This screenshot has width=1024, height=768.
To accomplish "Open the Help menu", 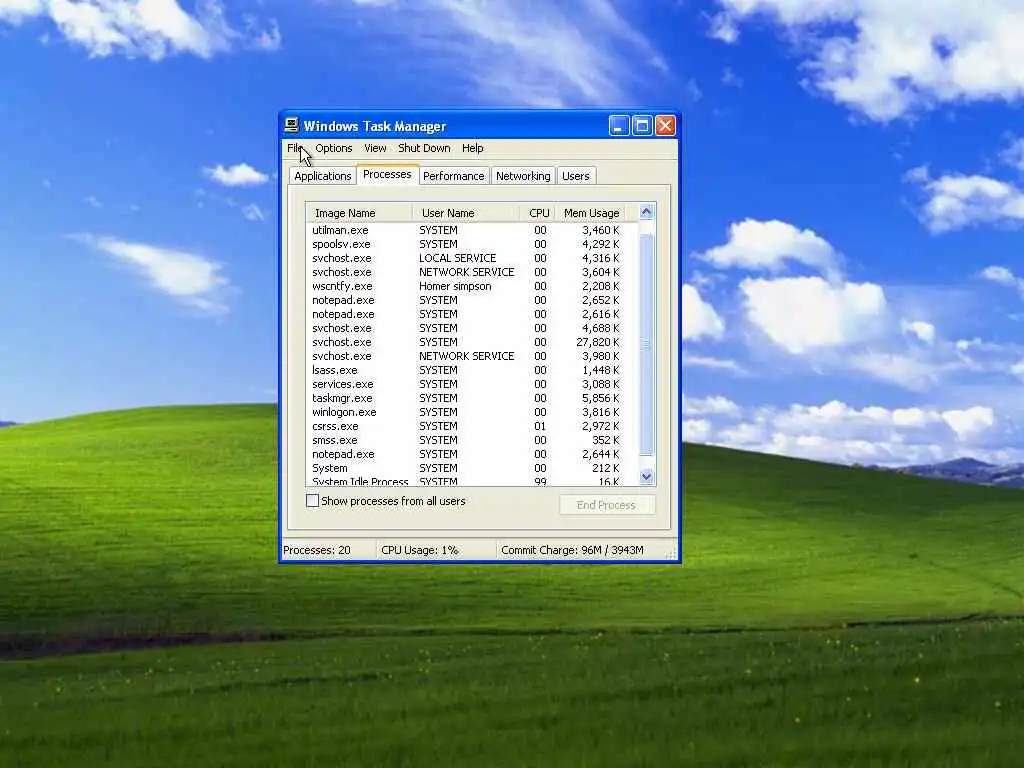I will coord(473,148).
